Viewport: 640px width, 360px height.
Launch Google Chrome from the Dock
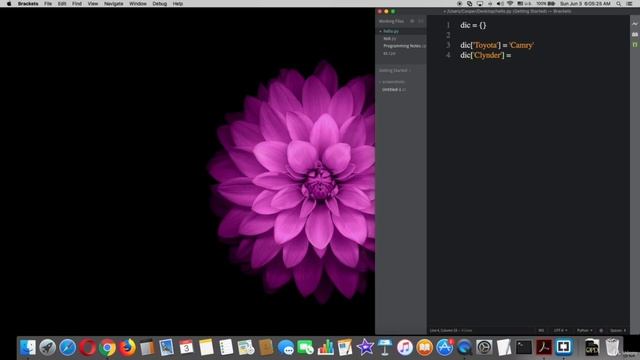pos(107,347)
